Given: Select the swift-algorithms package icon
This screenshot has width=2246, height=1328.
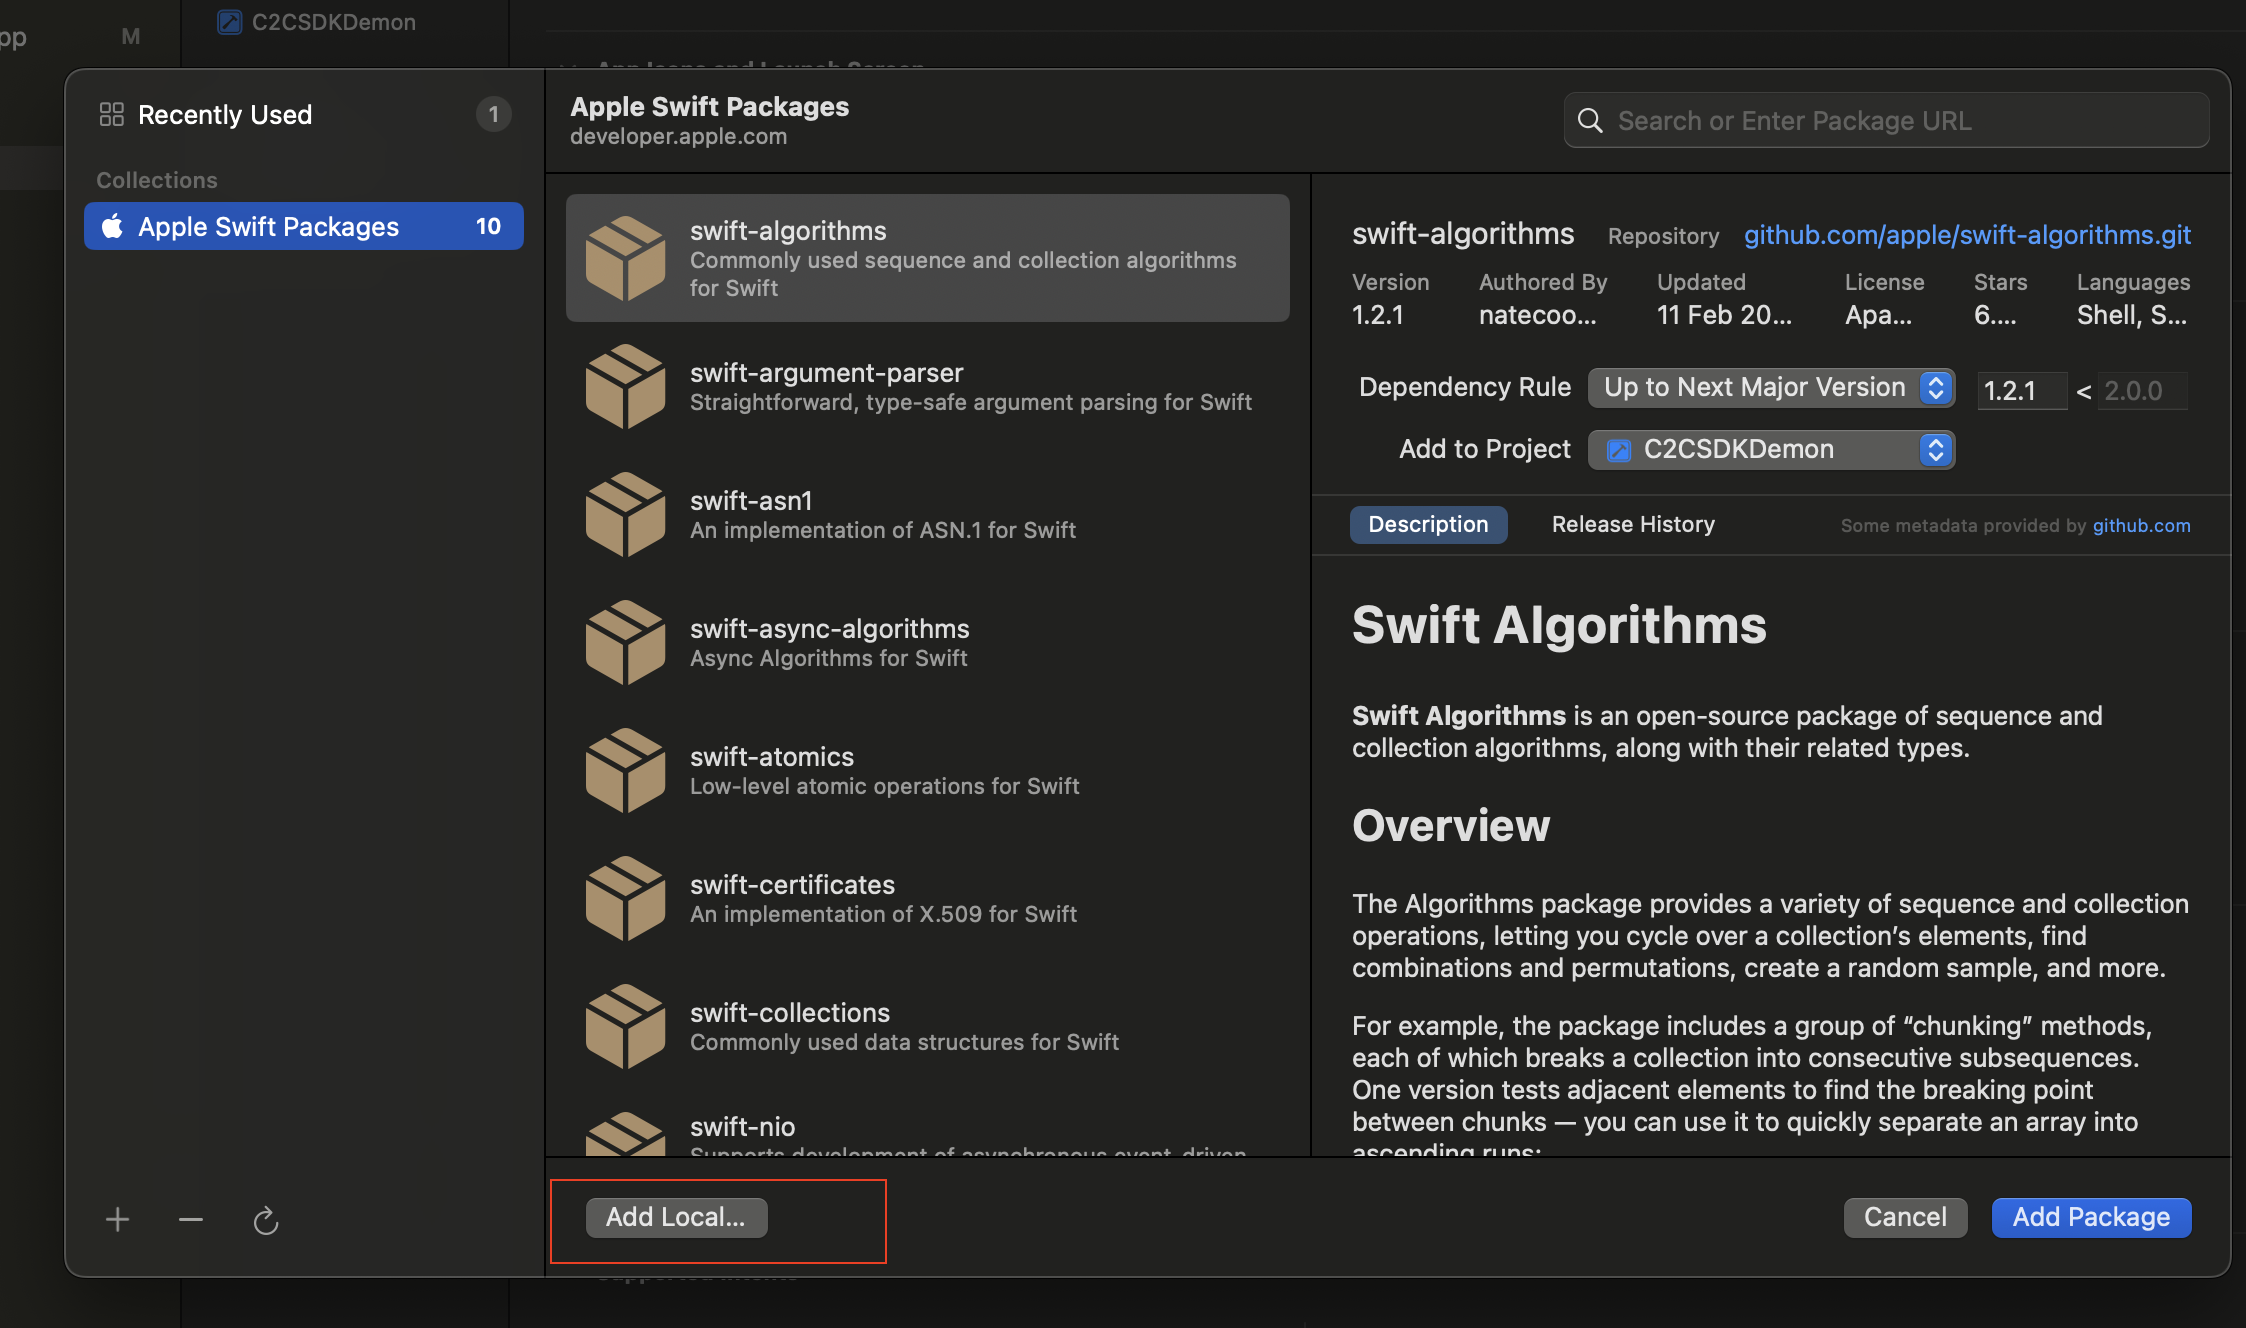Looking at the screenshot, I should (626, 258).
